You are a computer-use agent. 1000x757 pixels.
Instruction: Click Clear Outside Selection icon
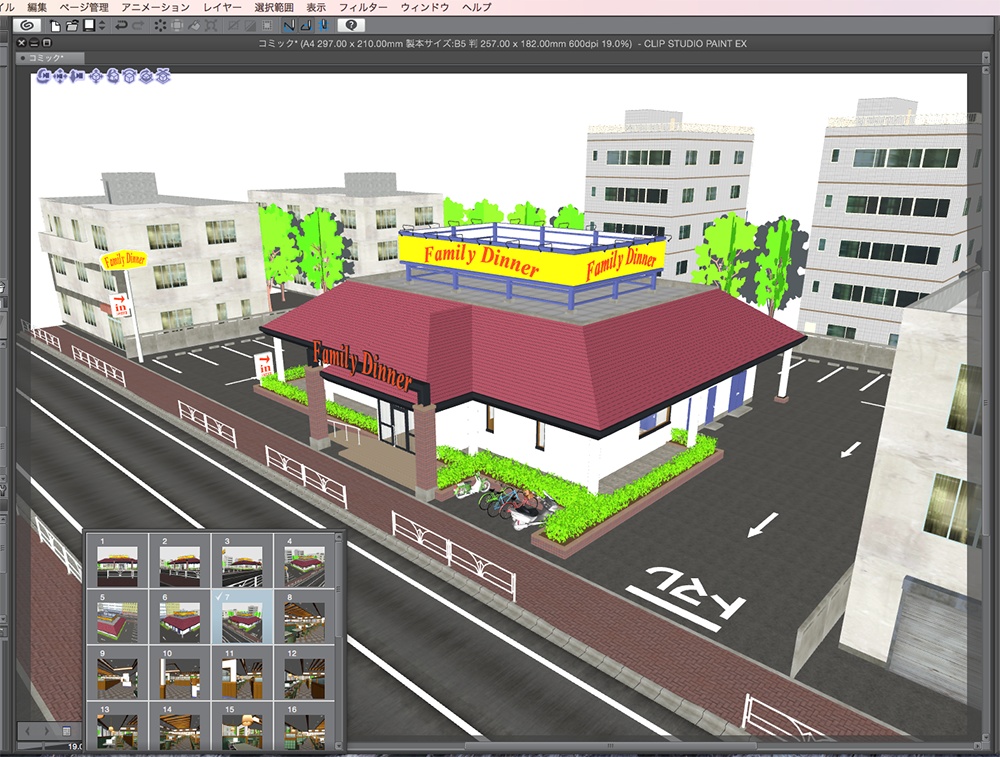(x=177, y=26)
